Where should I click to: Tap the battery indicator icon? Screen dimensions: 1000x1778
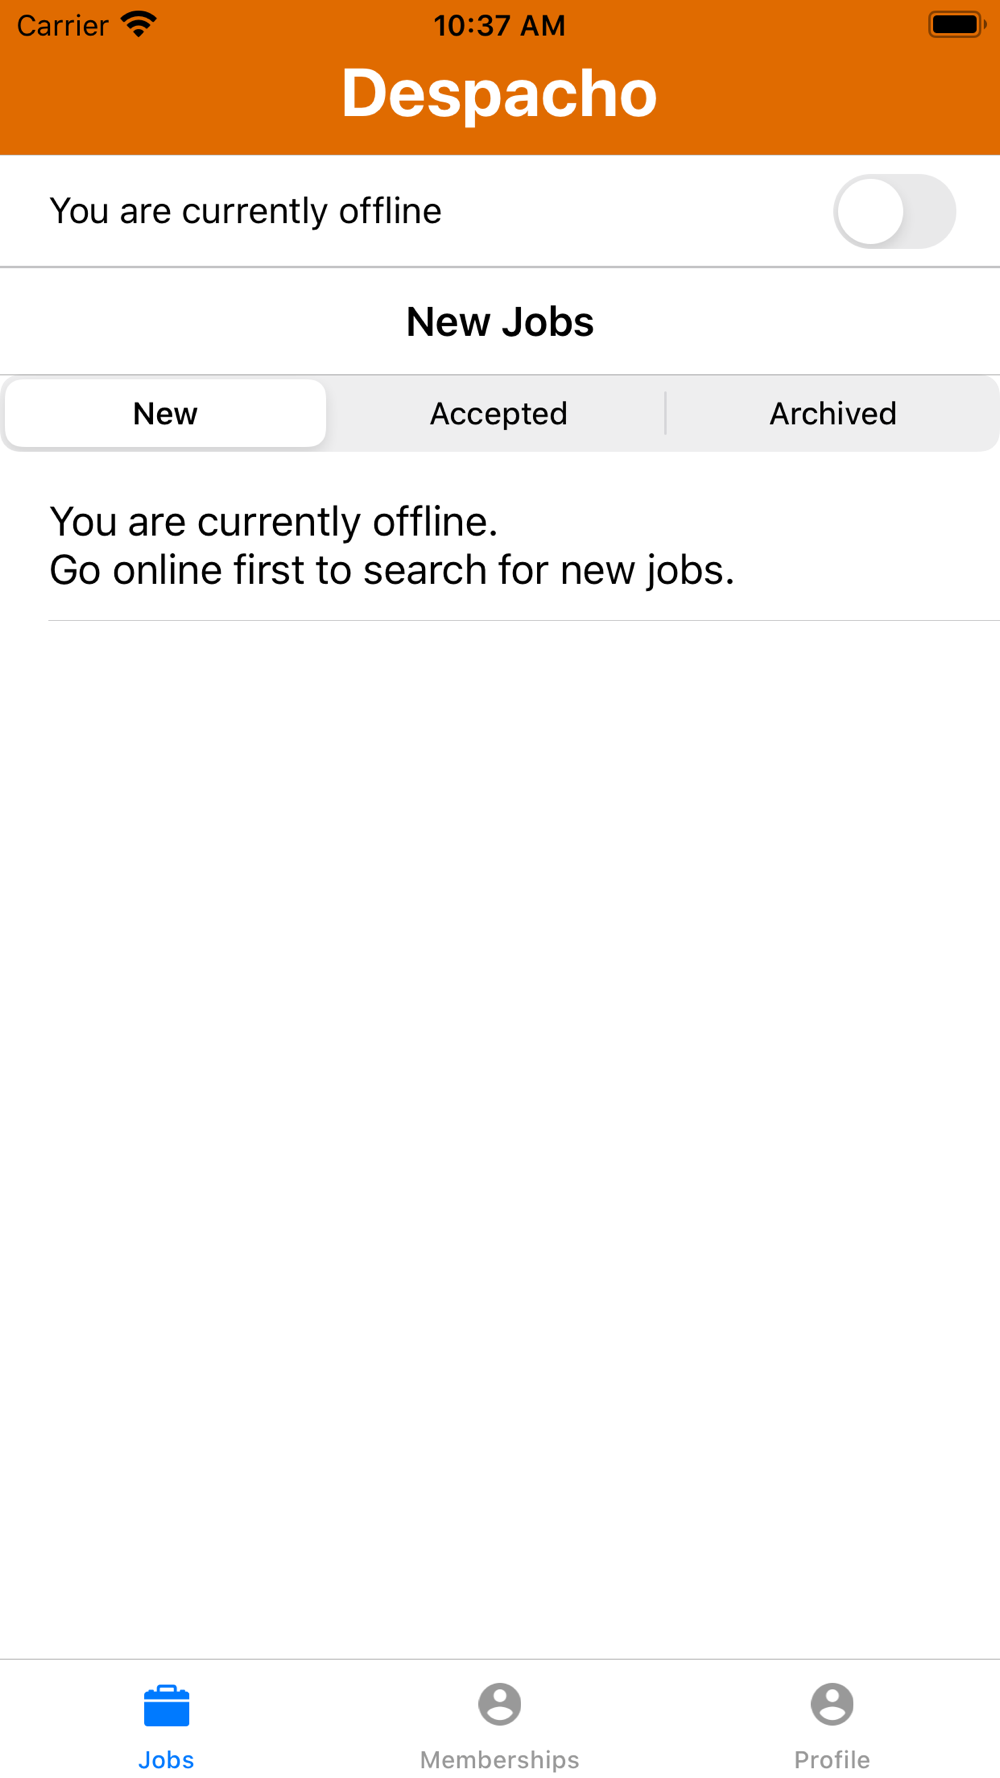click(x=956, y=24)
